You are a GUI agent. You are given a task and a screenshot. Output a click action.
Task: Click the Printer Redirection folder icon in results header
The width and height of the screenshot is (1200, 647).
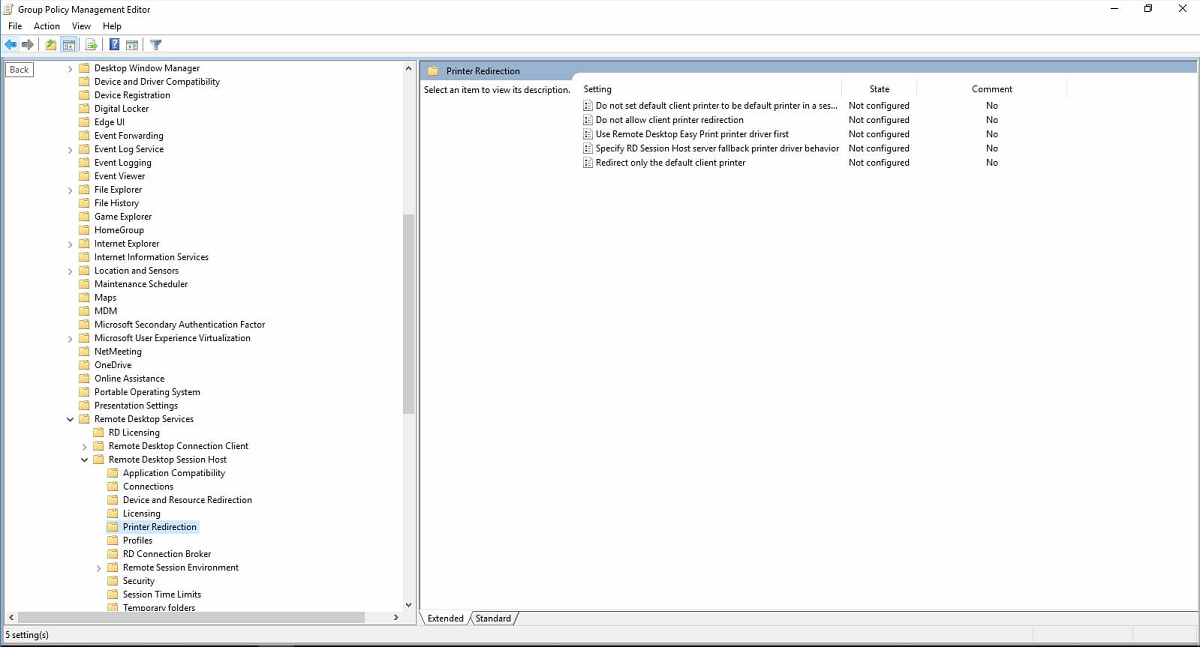[432, 71]
